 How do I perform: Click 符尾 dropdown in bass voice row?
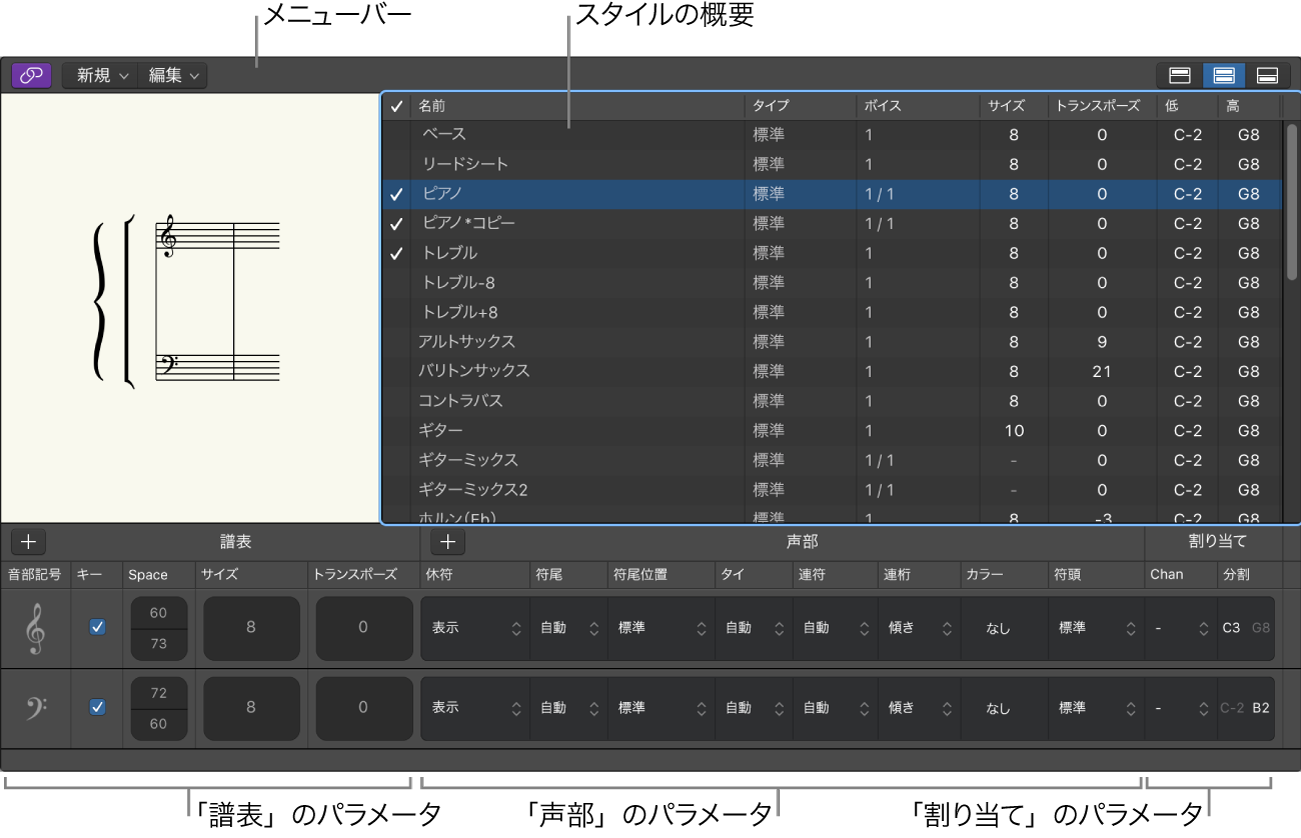(570, 707)
